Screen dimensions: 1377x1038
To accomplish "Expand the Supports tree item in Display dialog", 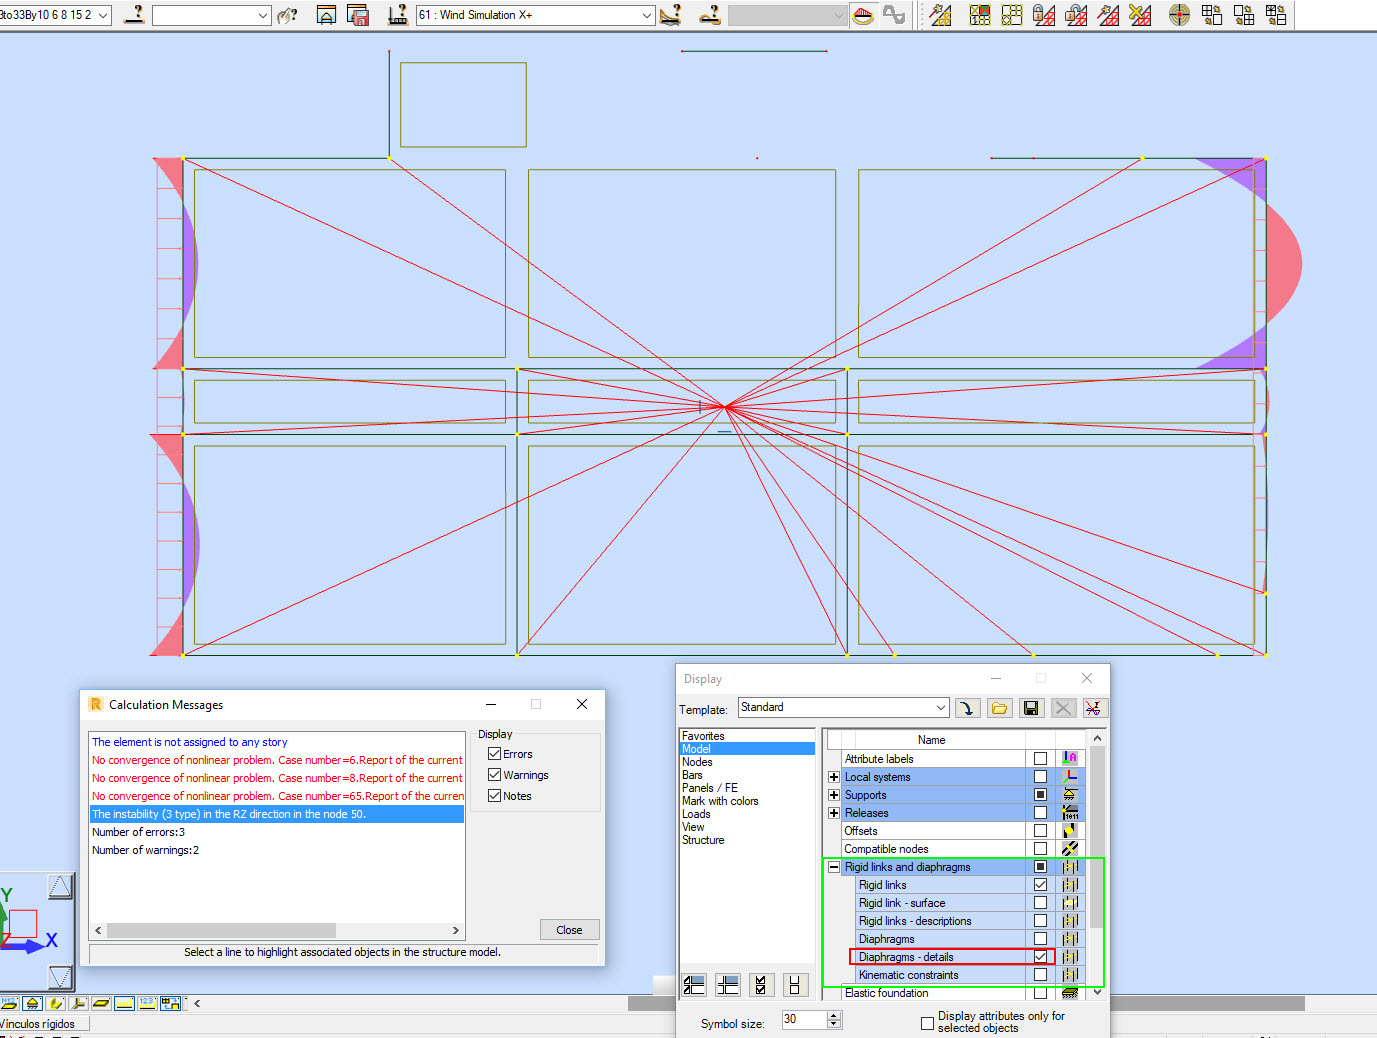I will 834,794.
